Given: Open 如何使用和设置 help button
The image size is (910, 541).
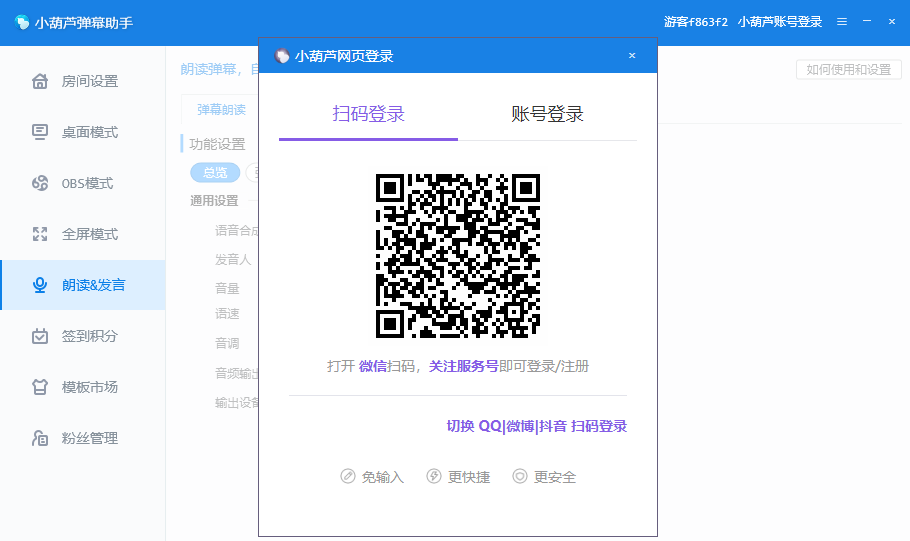Looking at the screenshot, I should pos(848,70).
